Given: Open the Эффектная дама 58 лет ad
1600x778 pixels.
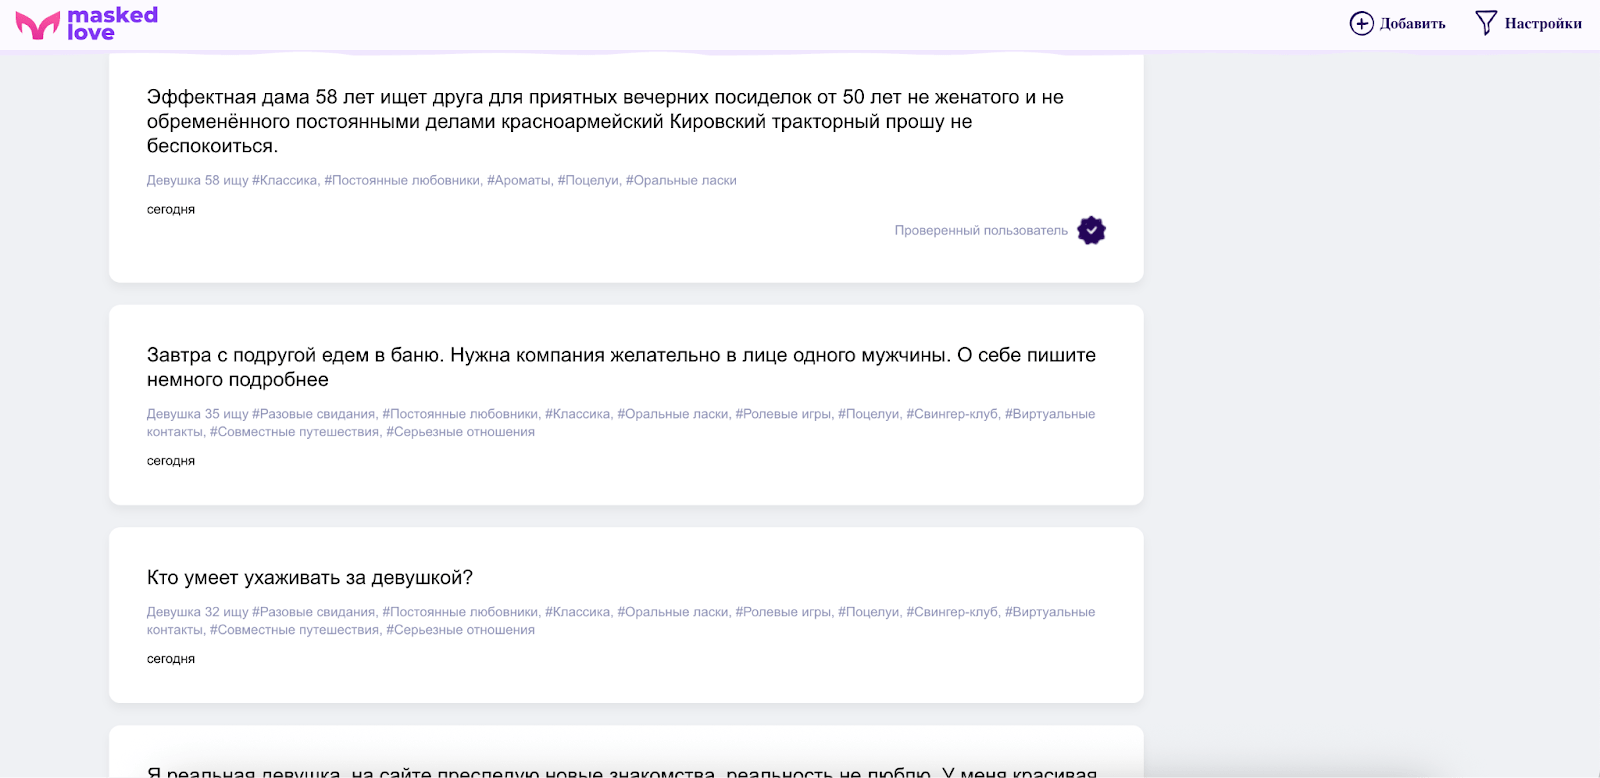Looking at the screenshot, I should pos(605,121).
